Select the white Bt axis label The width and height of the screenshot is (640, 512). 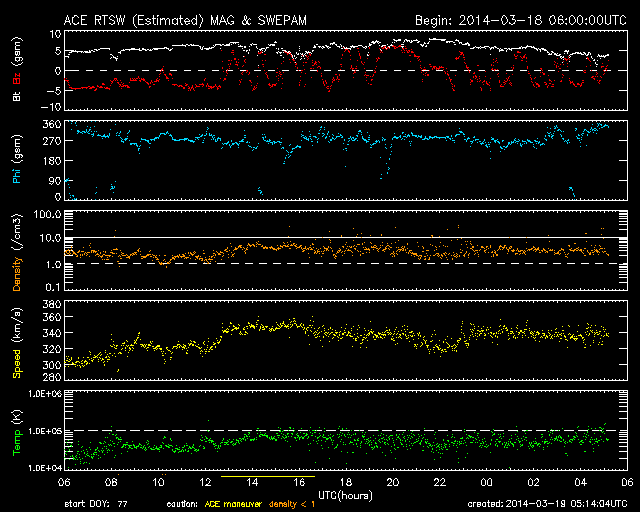point(16,96)
